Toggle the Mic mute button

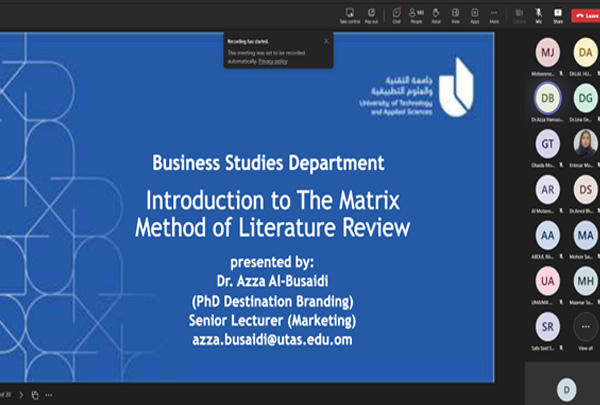(539, 14)
